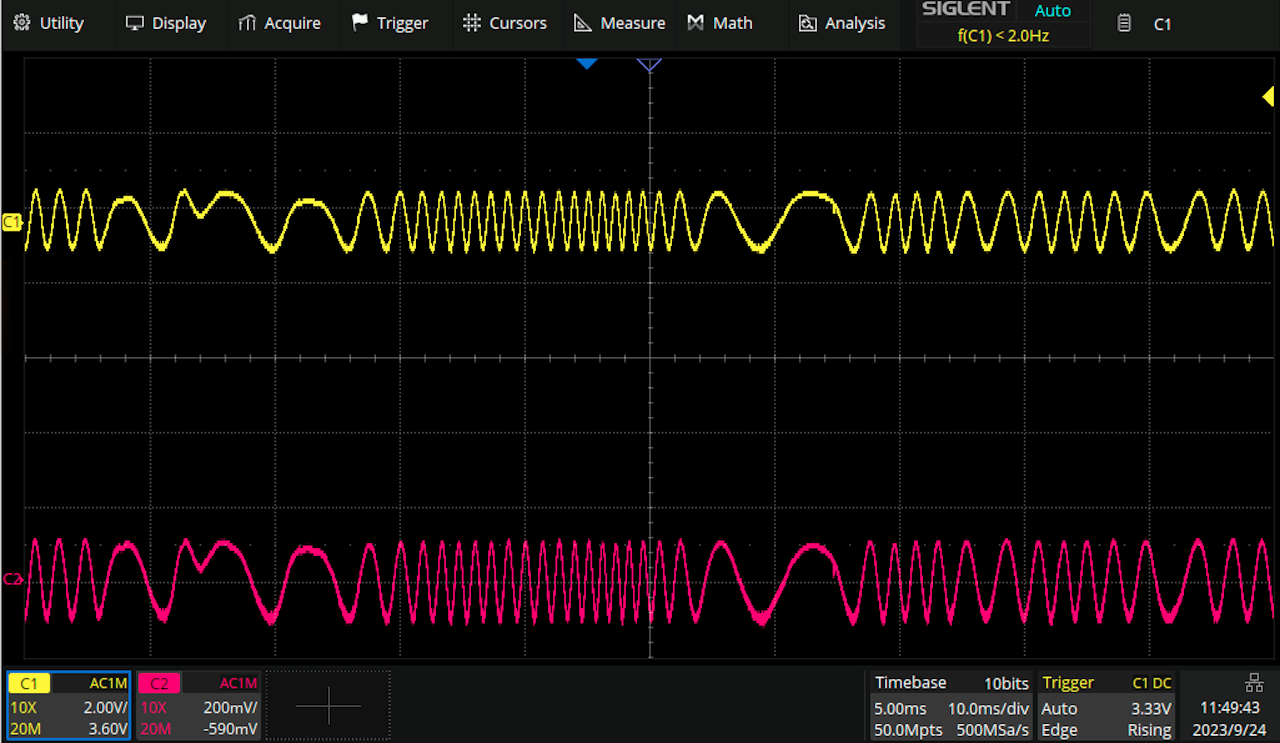Click the clipboard icon beside C1
The image size is (1280, 743).
(x=1124, y=23)
